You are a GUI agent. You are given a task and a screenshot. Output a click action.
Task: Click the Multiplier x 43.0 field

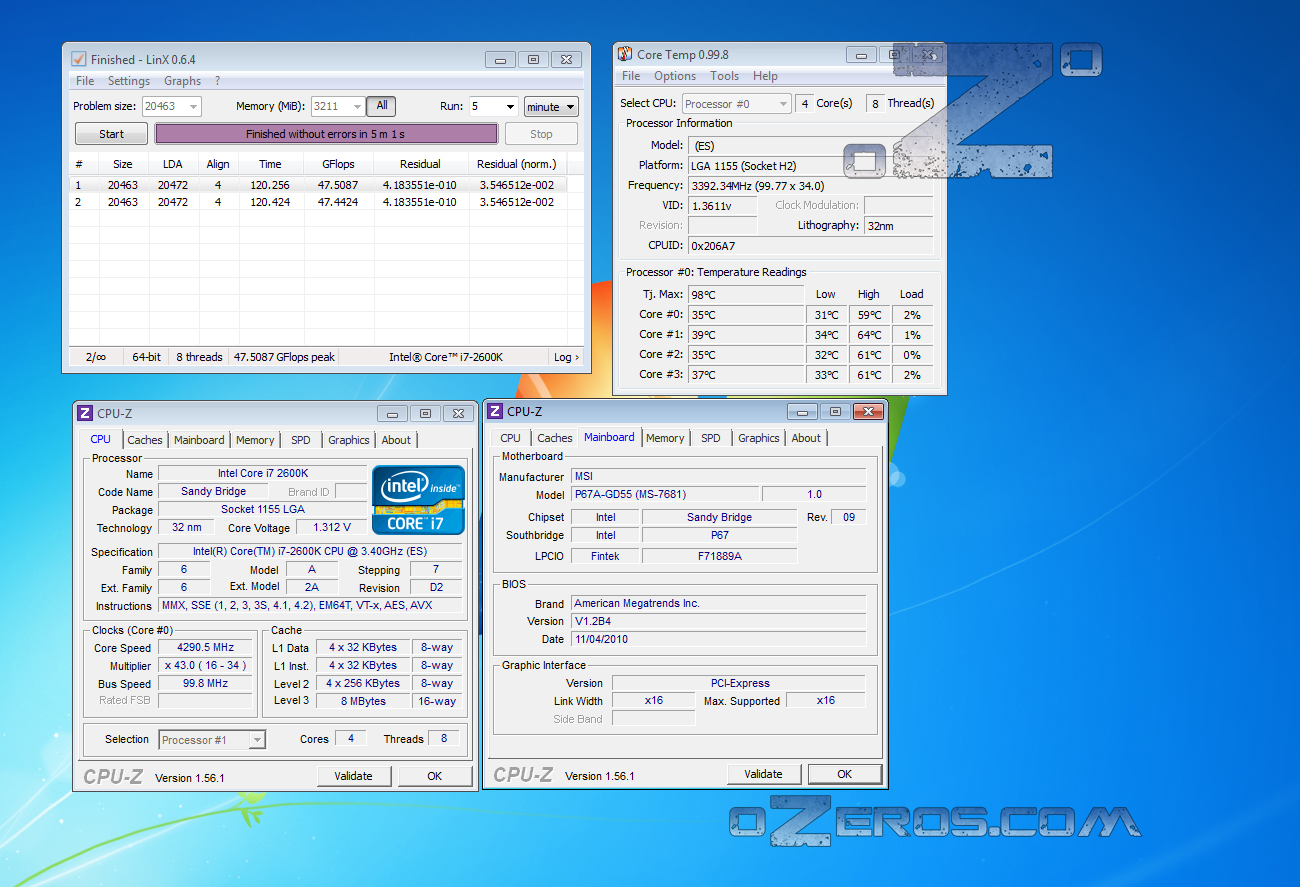(205, 666)
